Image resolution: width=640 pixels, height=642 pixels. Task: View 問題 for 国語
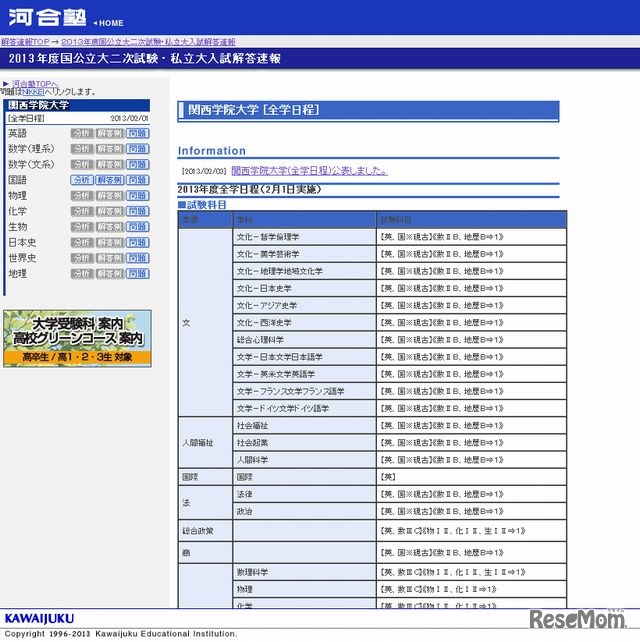(138, 180)
